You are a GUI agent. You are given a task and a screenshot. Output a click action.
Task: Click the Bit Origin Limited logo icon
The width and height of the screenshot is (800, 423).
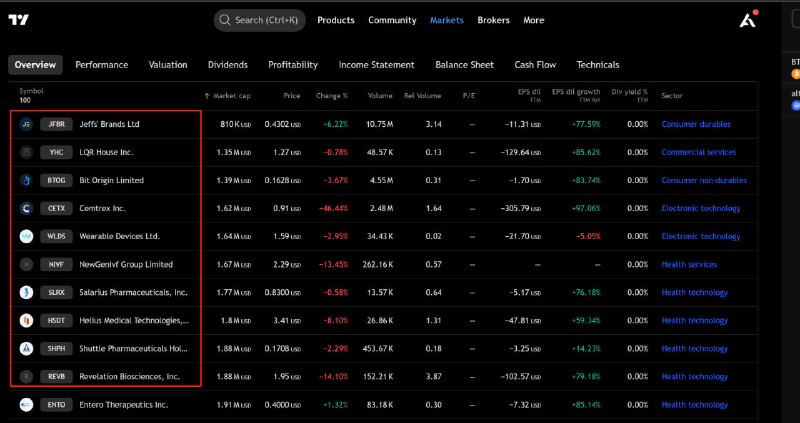[26, 180]
